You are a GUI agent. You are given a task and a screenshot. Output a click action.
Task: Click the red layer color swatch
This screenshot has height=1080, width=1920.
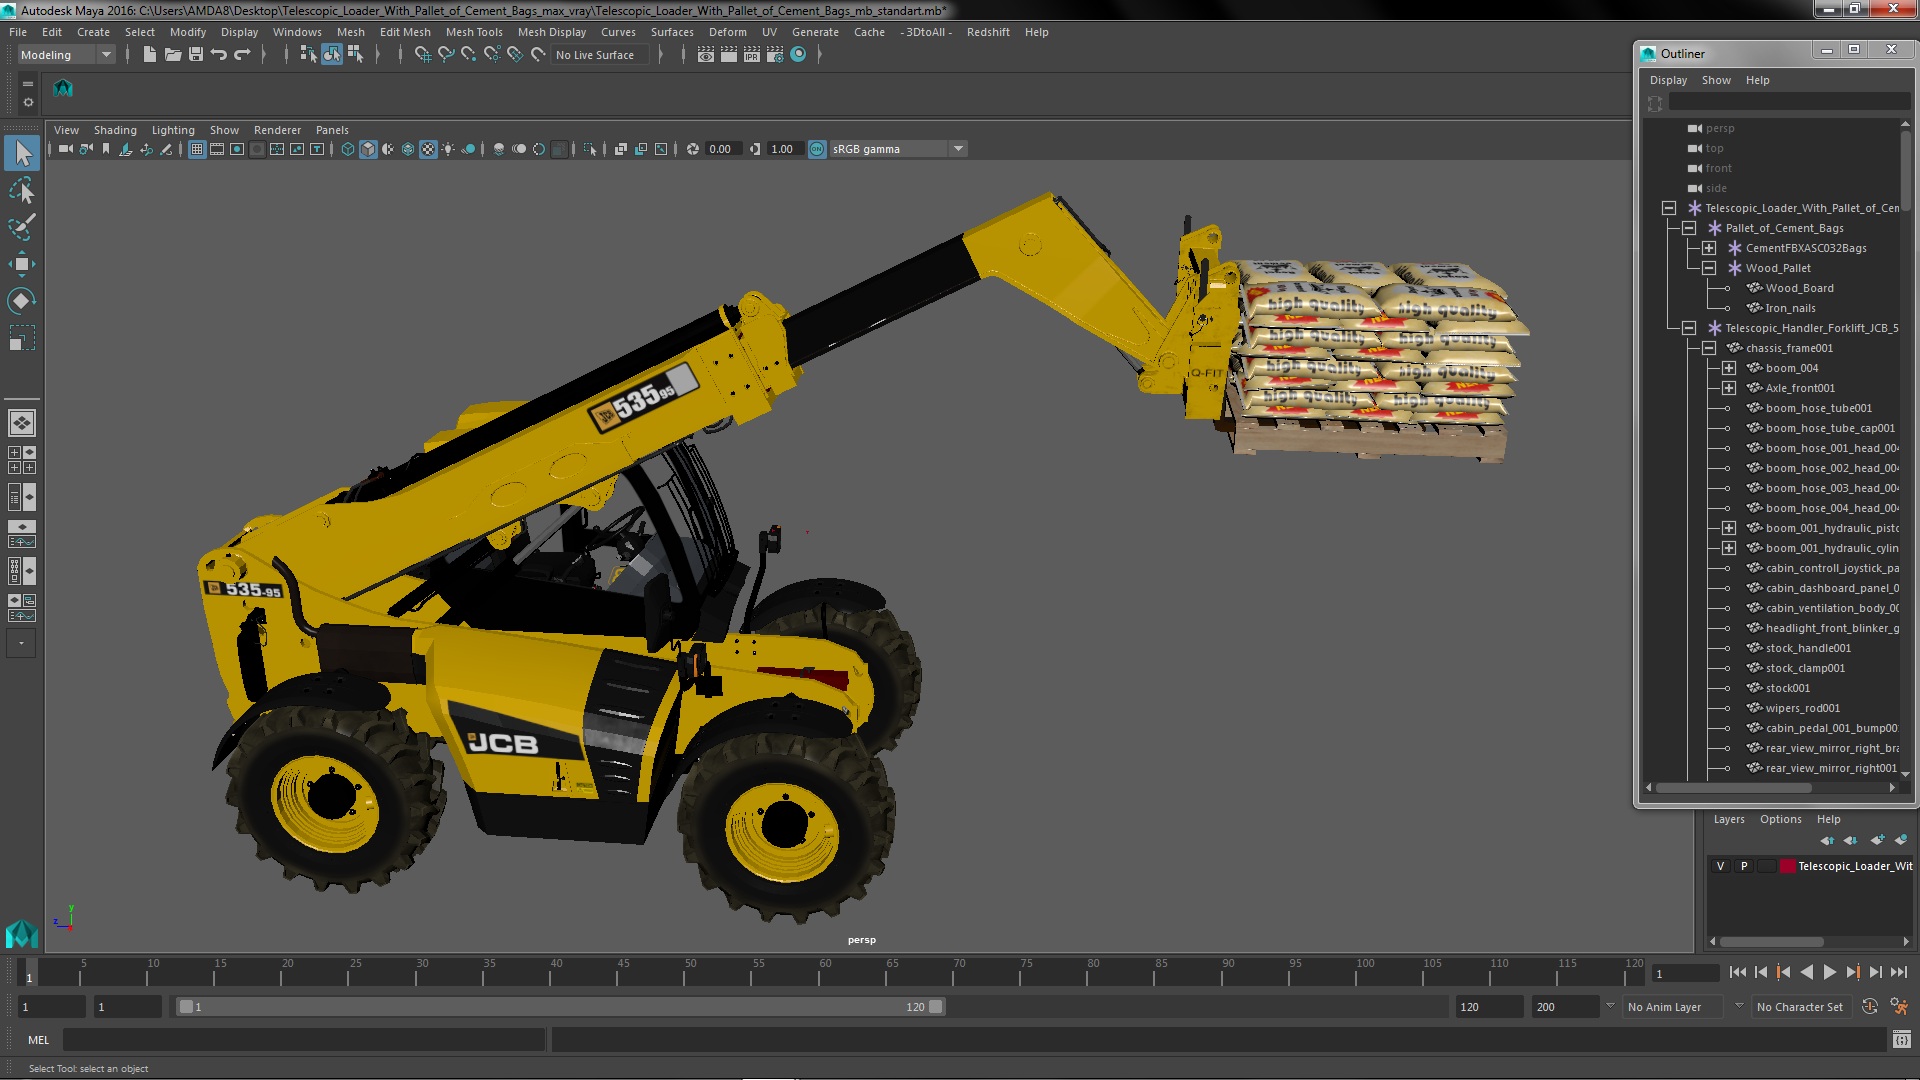coord(1787,866)
